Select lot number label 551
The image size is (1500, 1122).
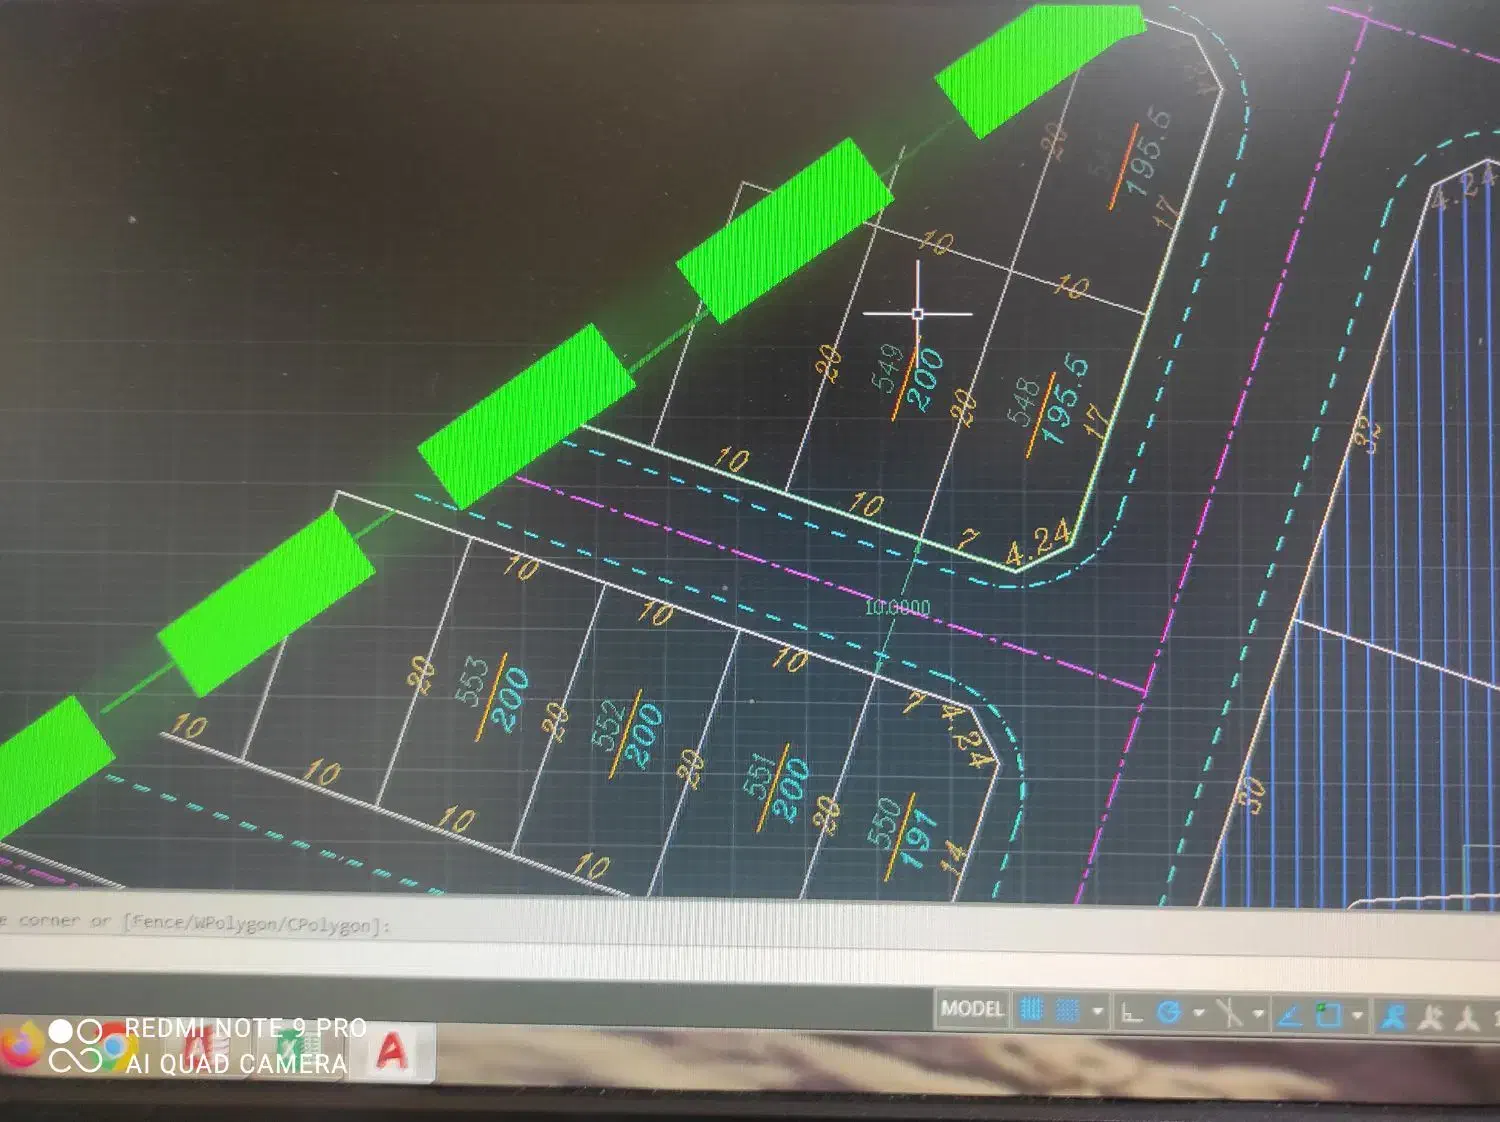(760, 776)
